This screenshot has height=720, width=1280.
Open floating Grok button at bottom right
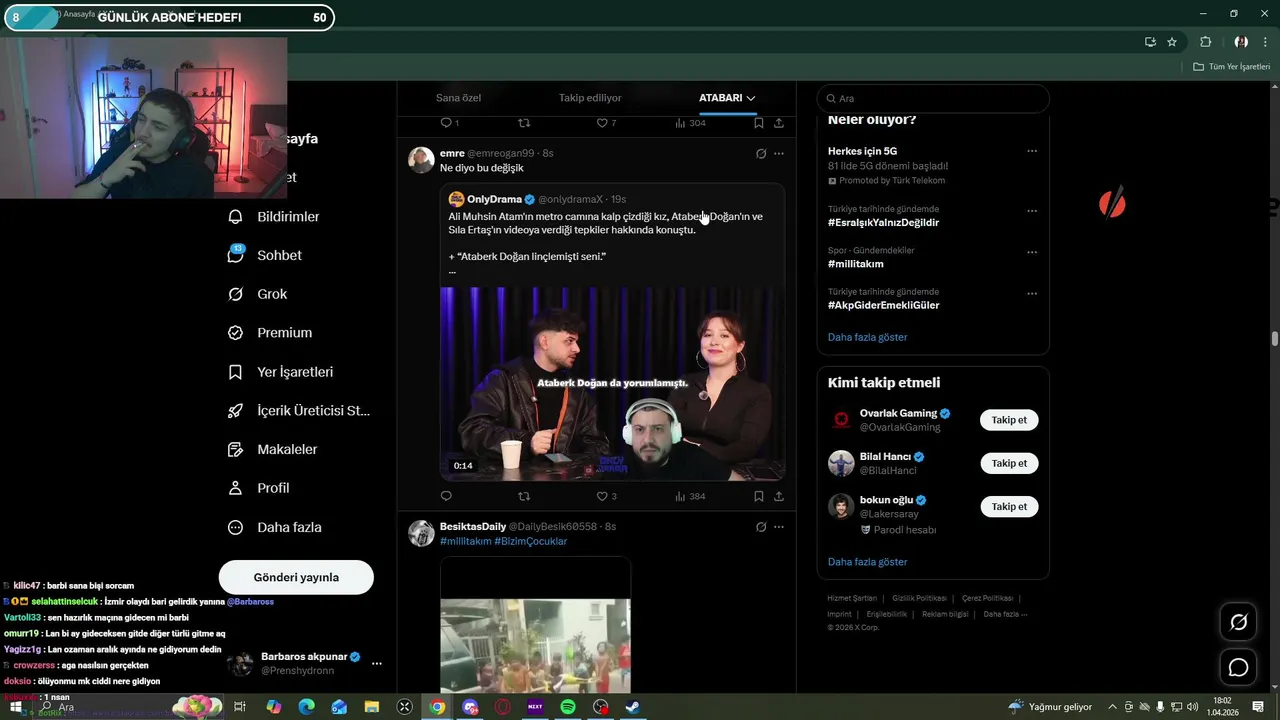point(1238,622)
